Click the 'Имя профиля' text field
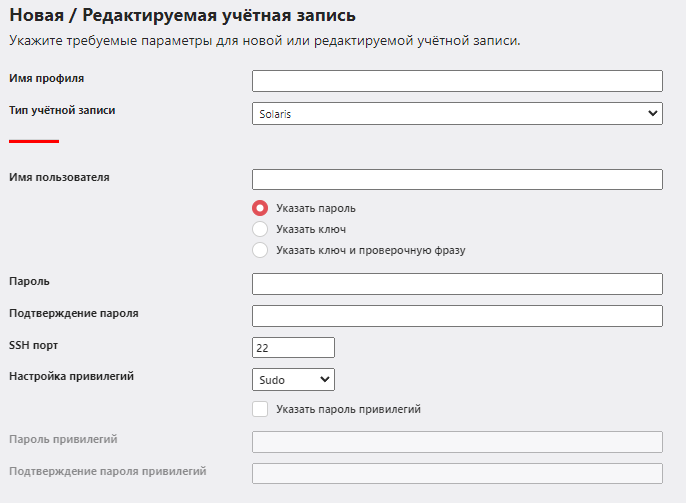 pos(457,81)
